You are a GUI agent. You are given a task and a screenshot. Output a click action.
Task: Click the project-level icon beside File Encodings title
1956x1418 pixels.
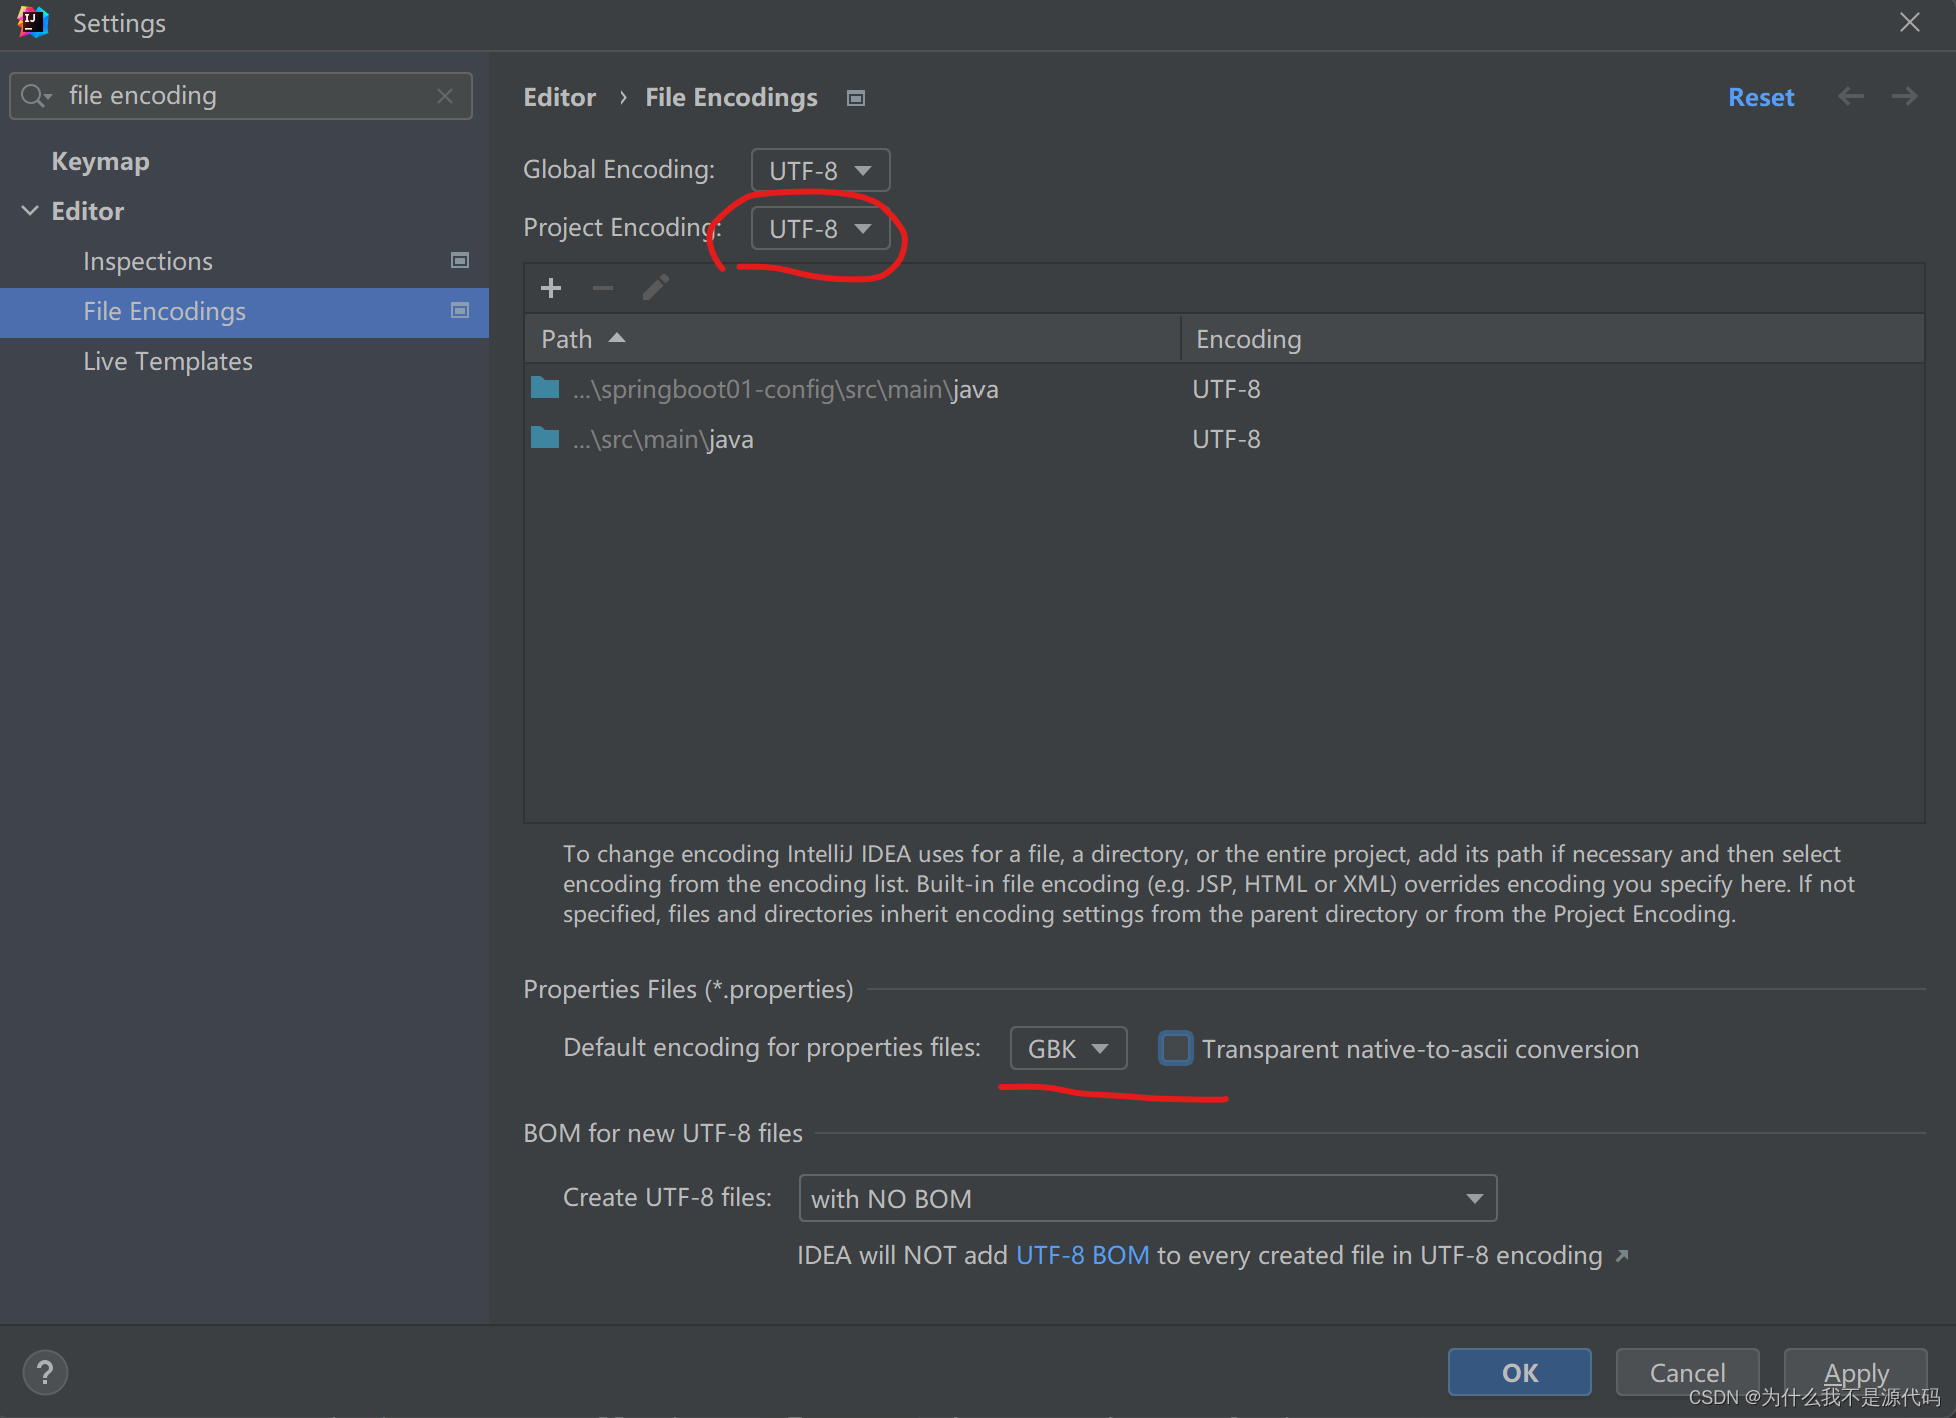click(x=856, y=98)
